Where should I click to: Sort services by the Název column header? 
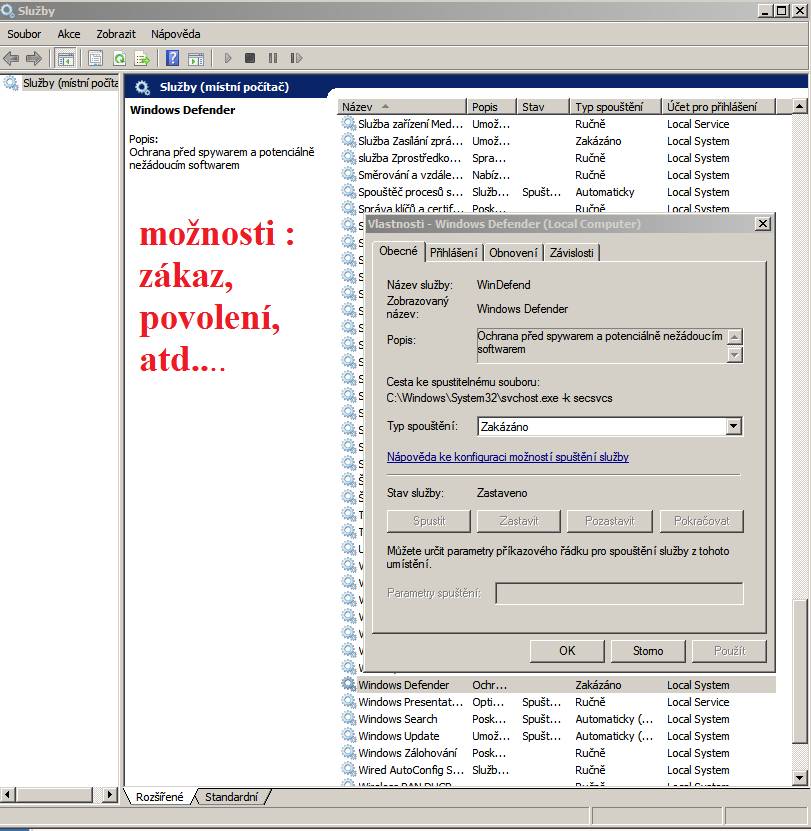pos(401,107)
